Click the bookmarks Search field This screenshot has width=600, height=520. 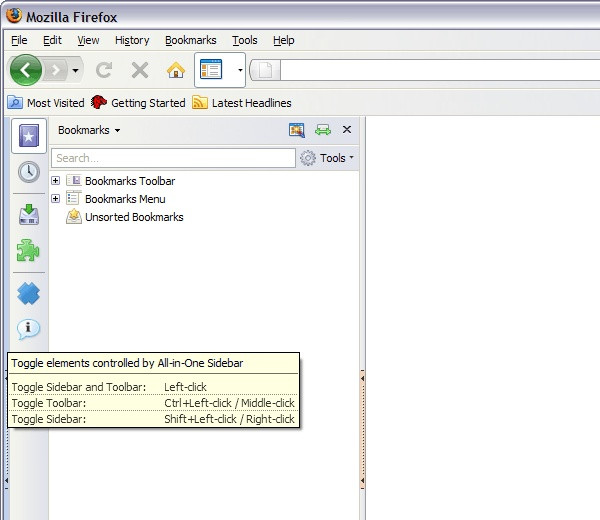(173, 158)
